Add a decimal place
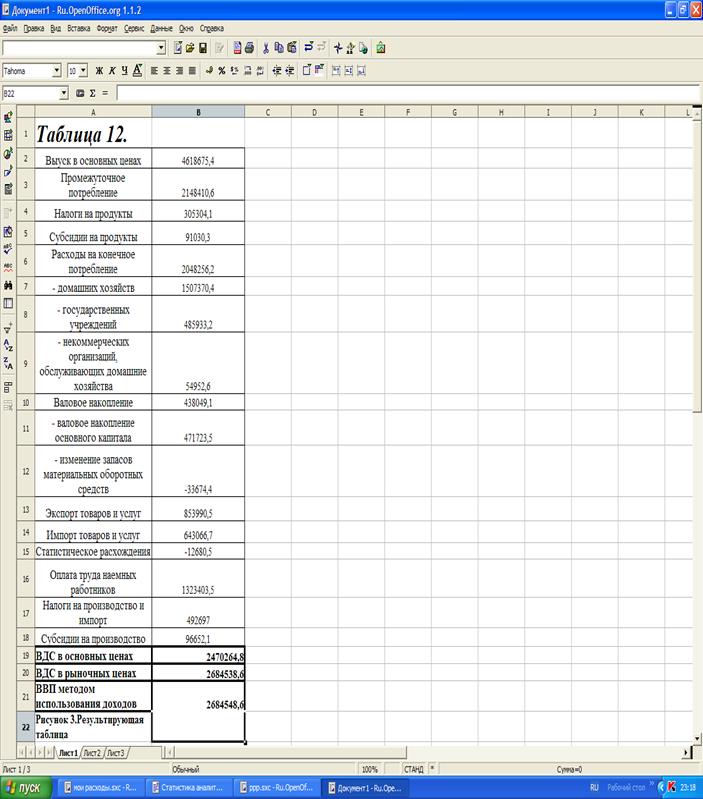The width and height of the screenshot is (703, 799). coord(247,71)
